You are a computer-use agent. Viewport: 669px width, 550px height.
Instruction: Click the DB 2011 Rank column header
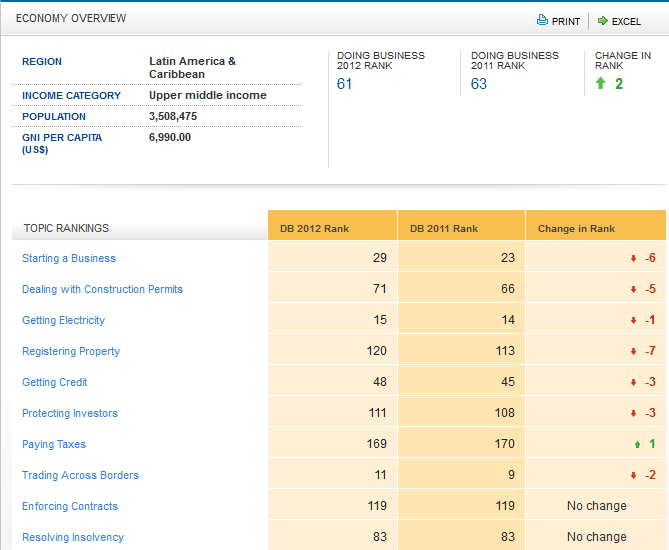(444, 229)
